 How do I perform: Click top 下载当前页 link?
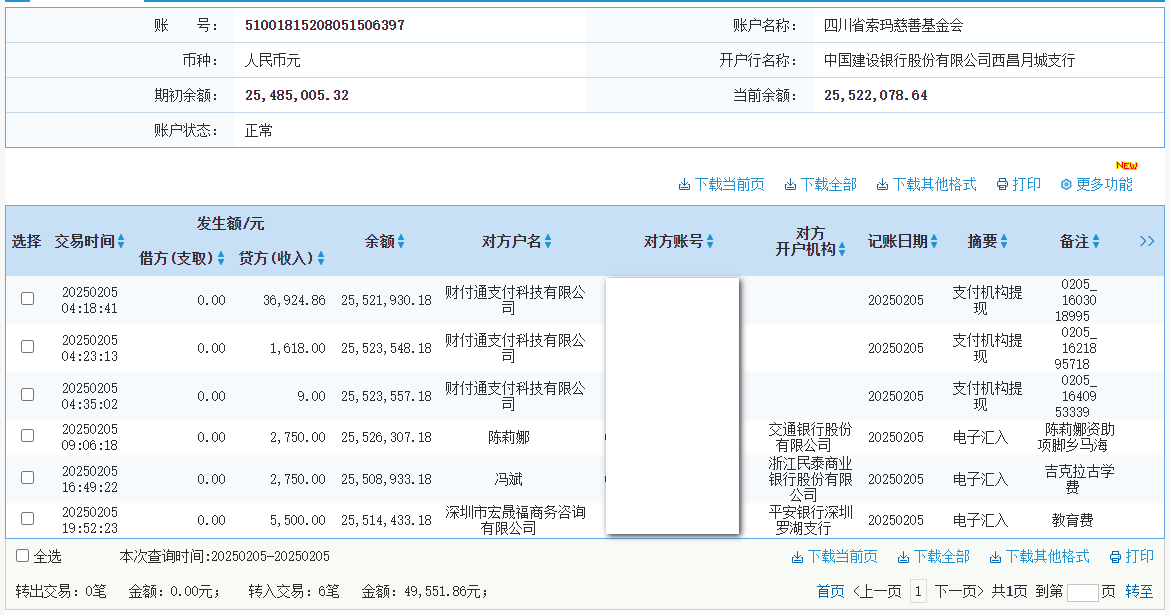click(729, 184)
